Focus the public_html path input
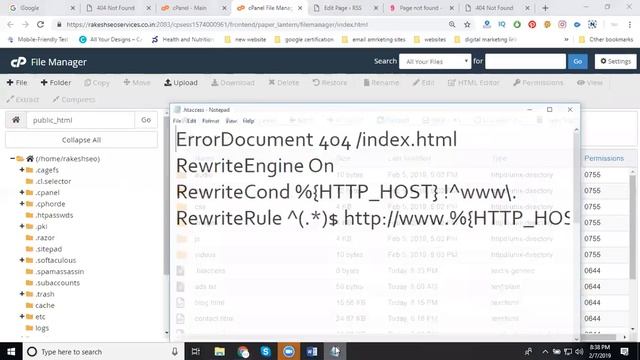This screenshot has width=640, height=360. tap(80, 120)
